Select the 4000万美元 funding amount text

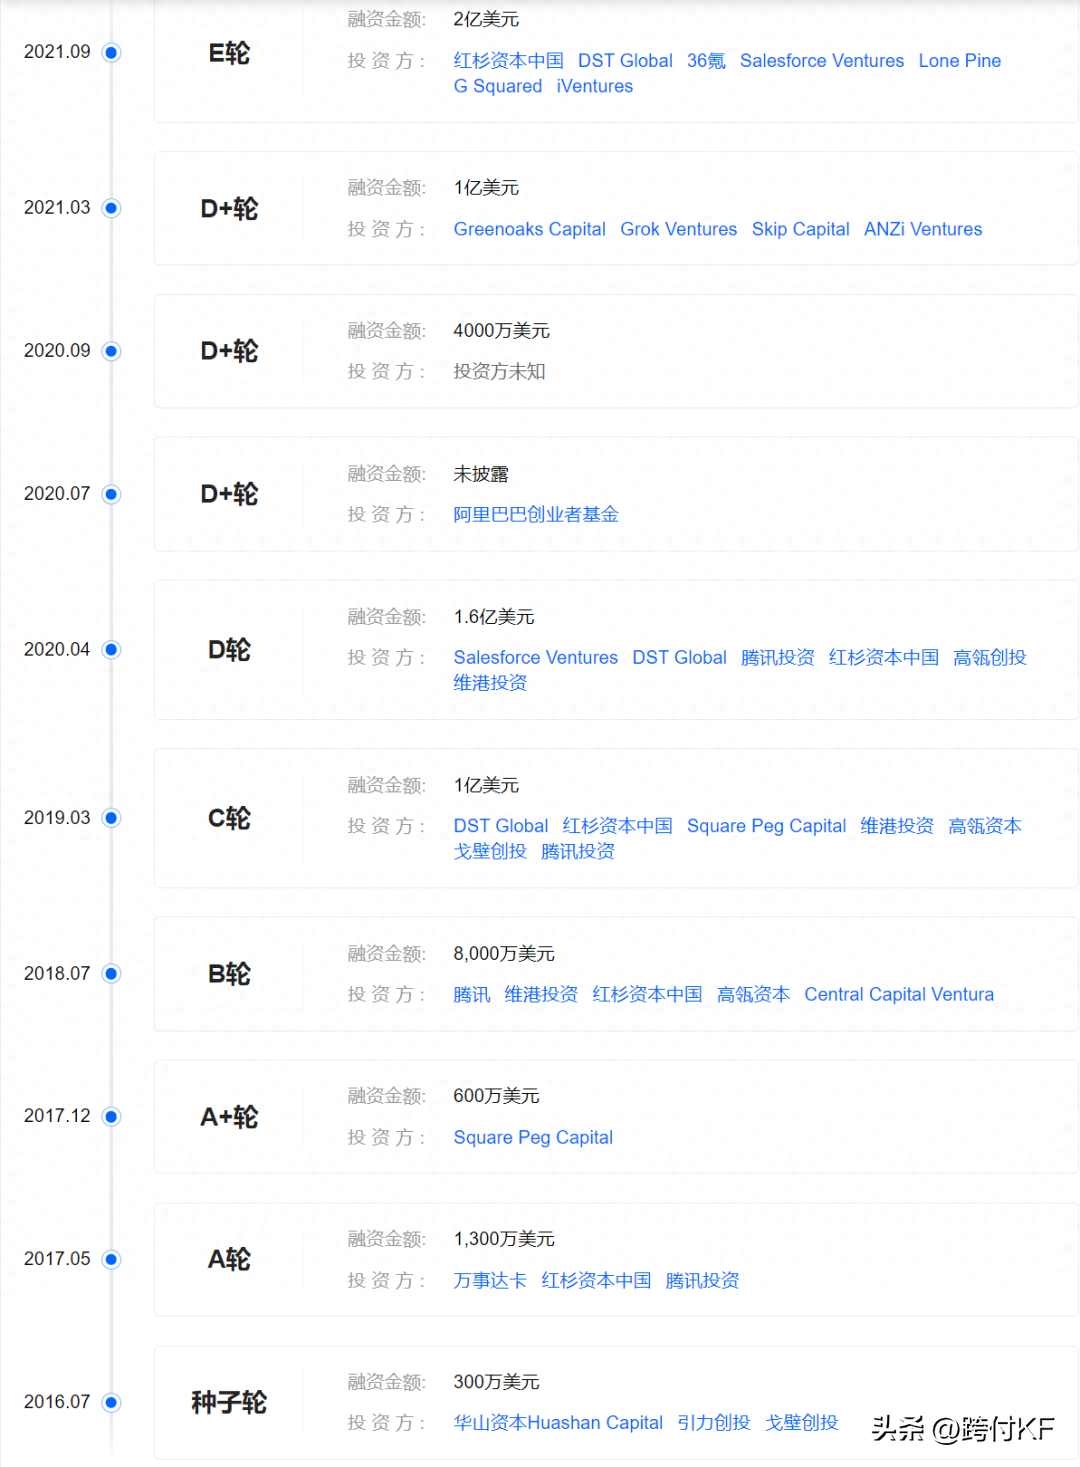(x=501, y=331)
